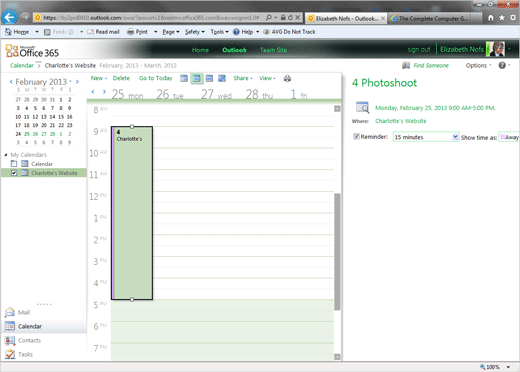Viewport: 520px width, 372px height.
Task: Click Delete in calendar toolbar
Action: [x=121, y=78]
